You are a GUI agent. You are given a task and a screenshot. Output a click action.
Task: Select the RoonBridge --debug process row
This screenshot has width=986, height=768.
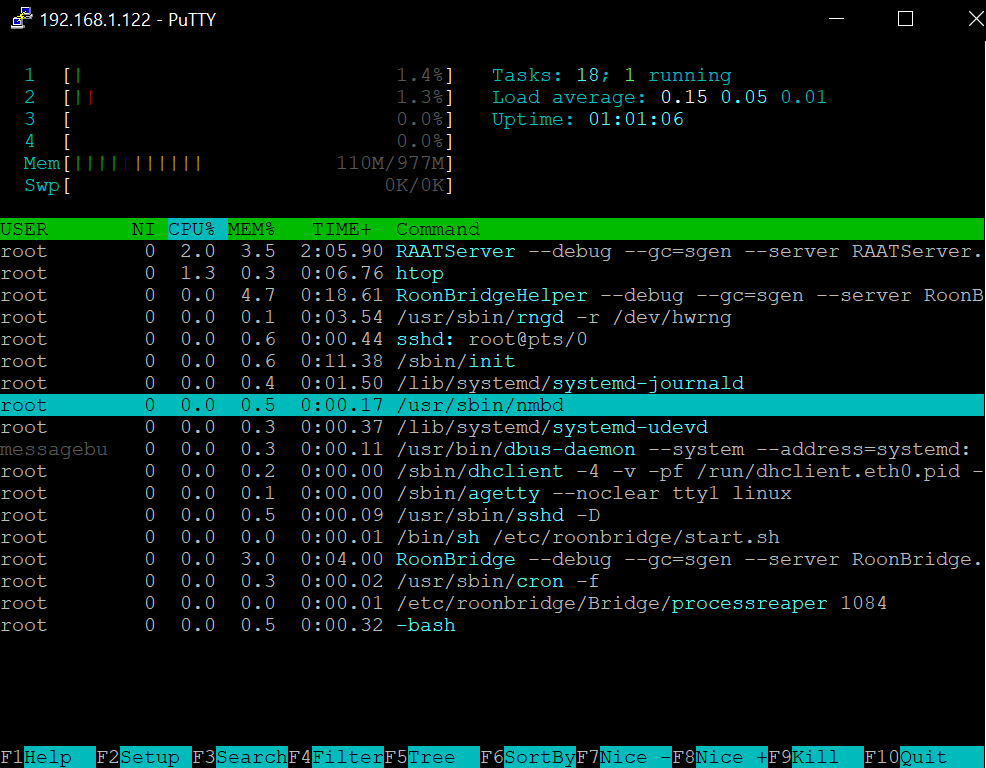click(x=492, y=559)
